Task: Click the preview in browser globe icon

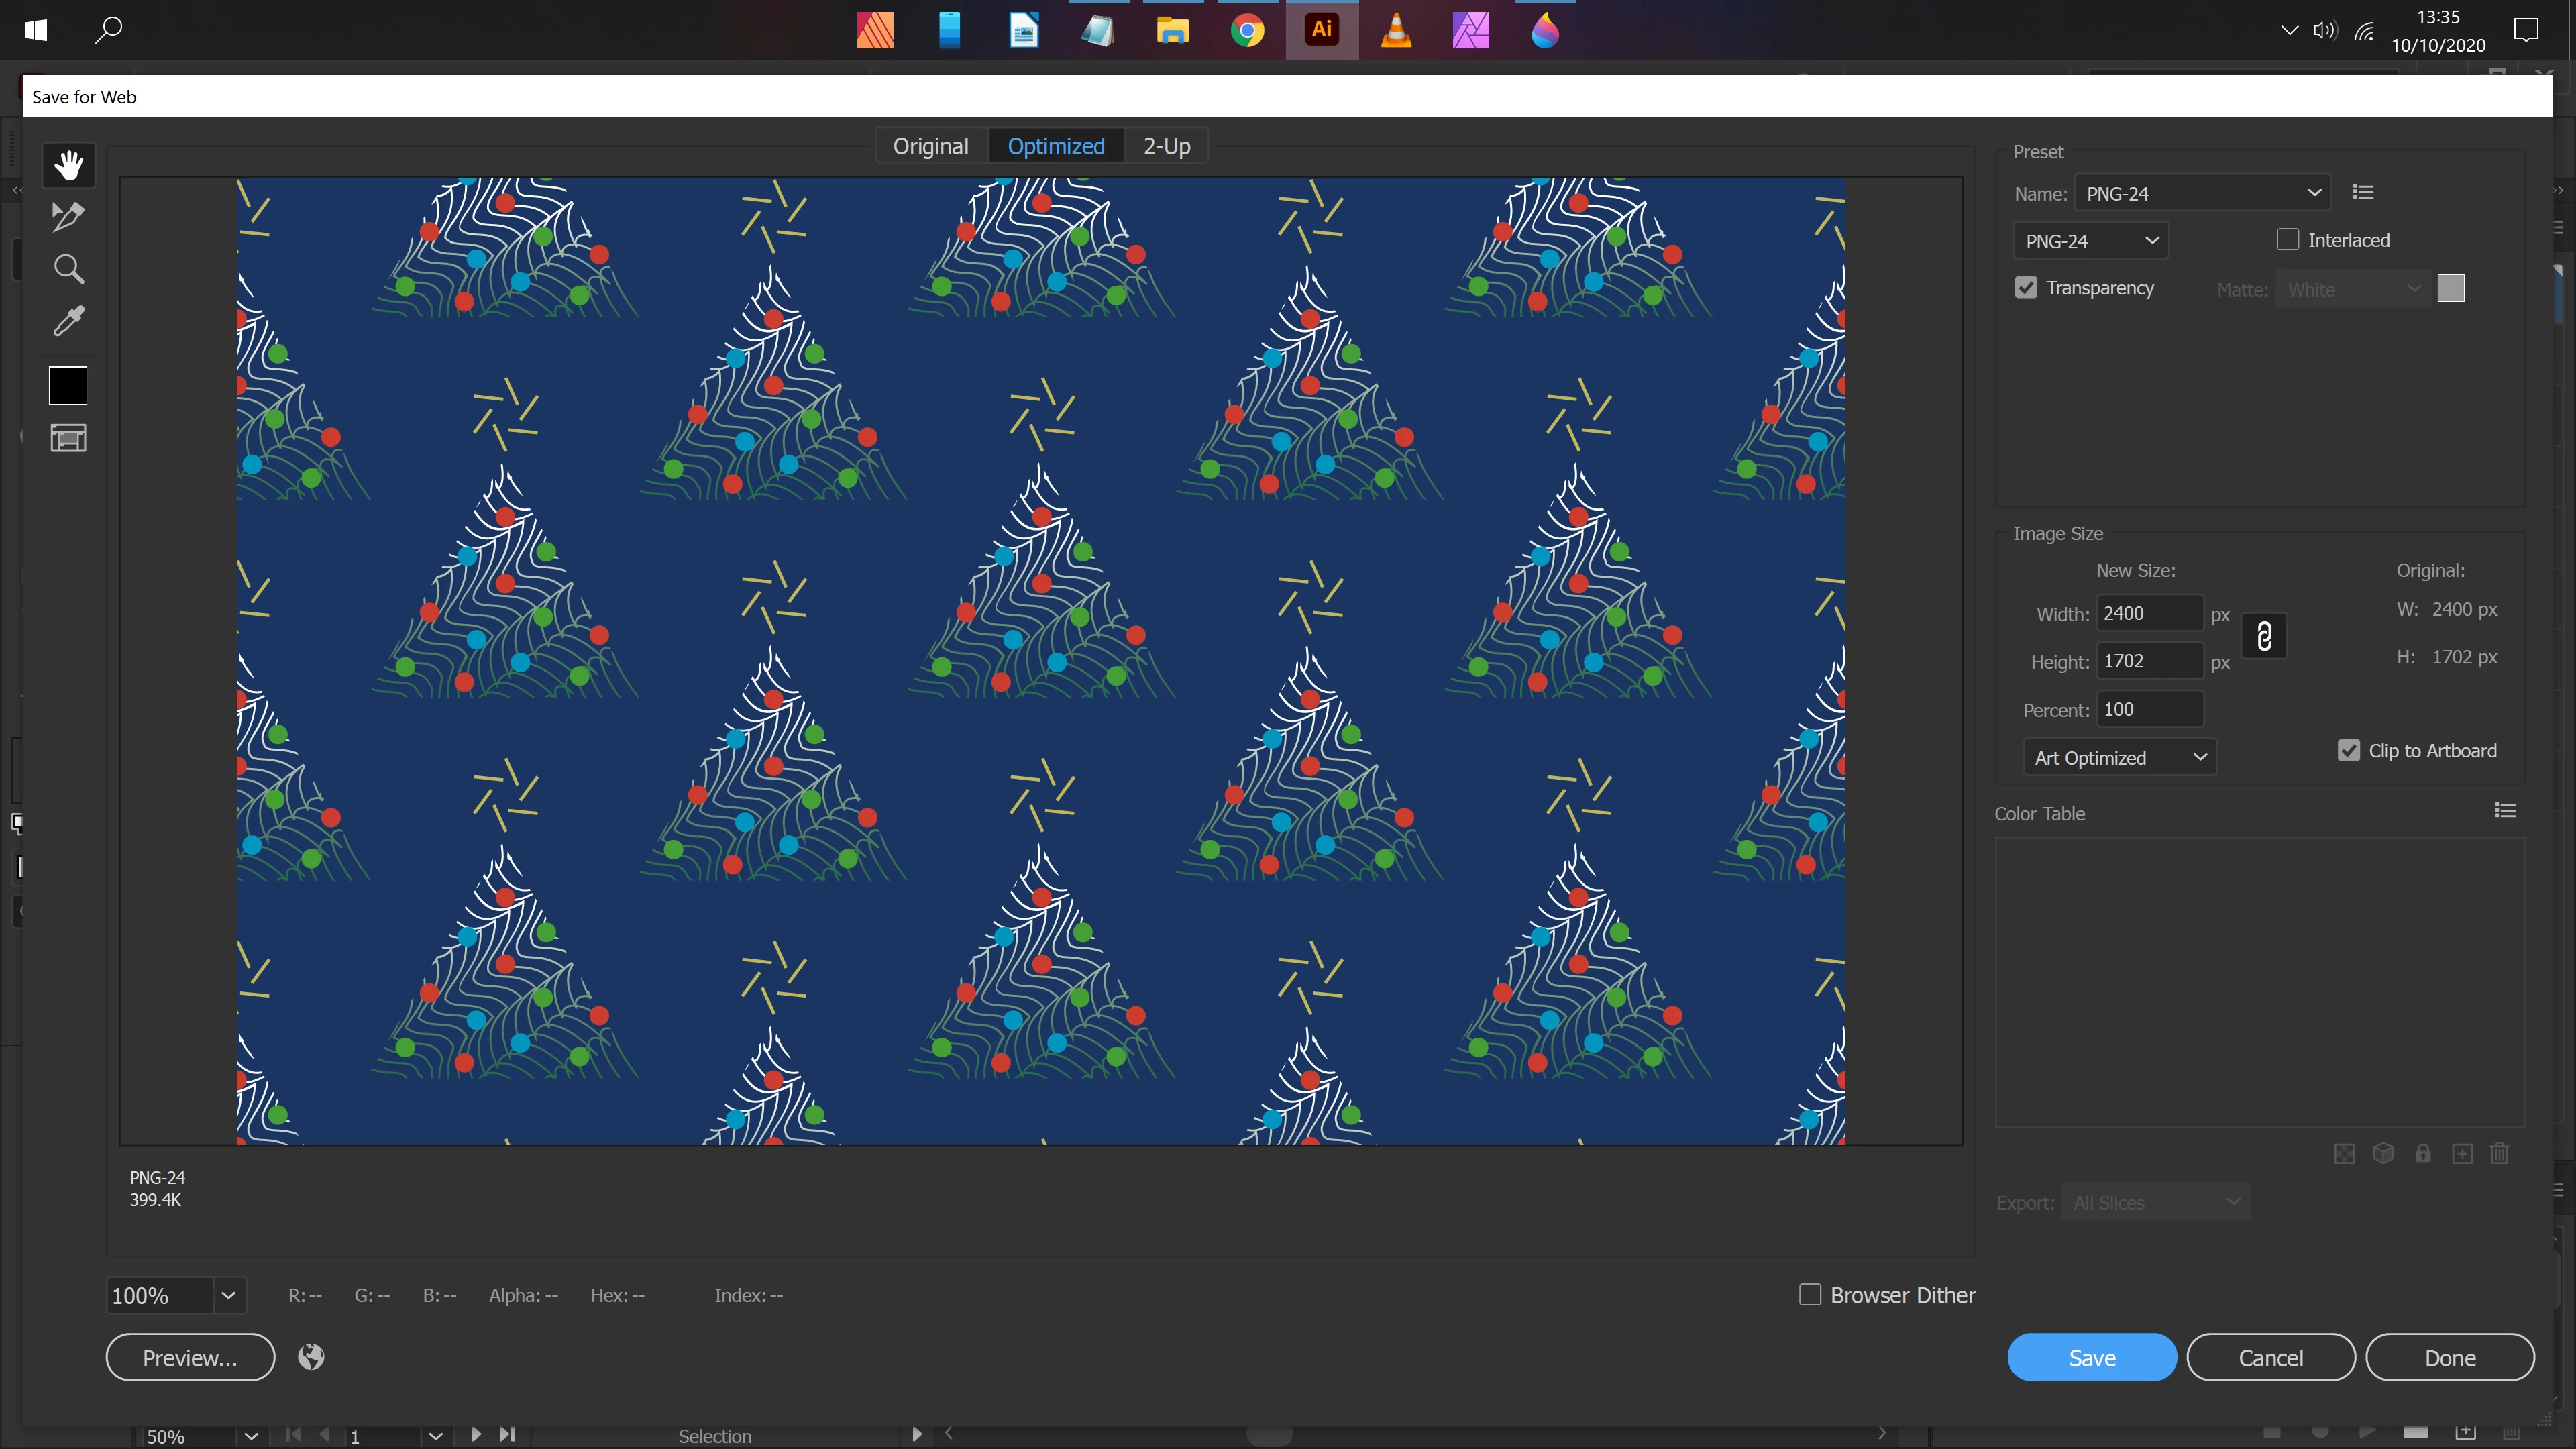Action: 311,1357
